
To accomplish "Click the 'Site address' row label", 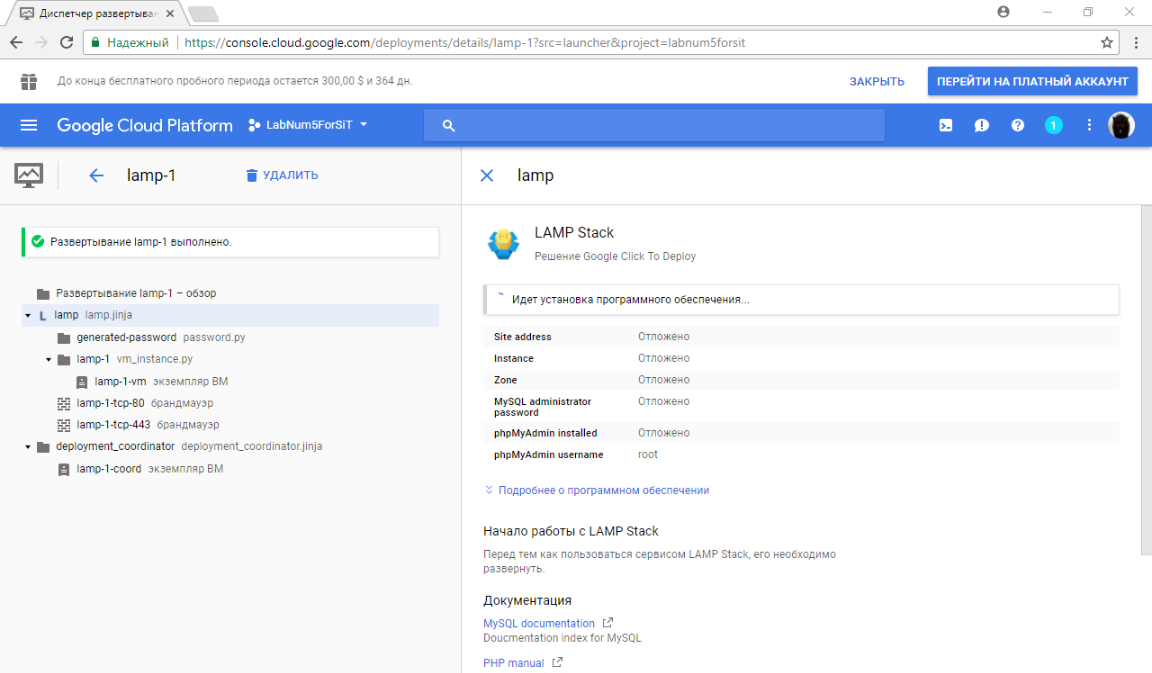I will (522, 336).
